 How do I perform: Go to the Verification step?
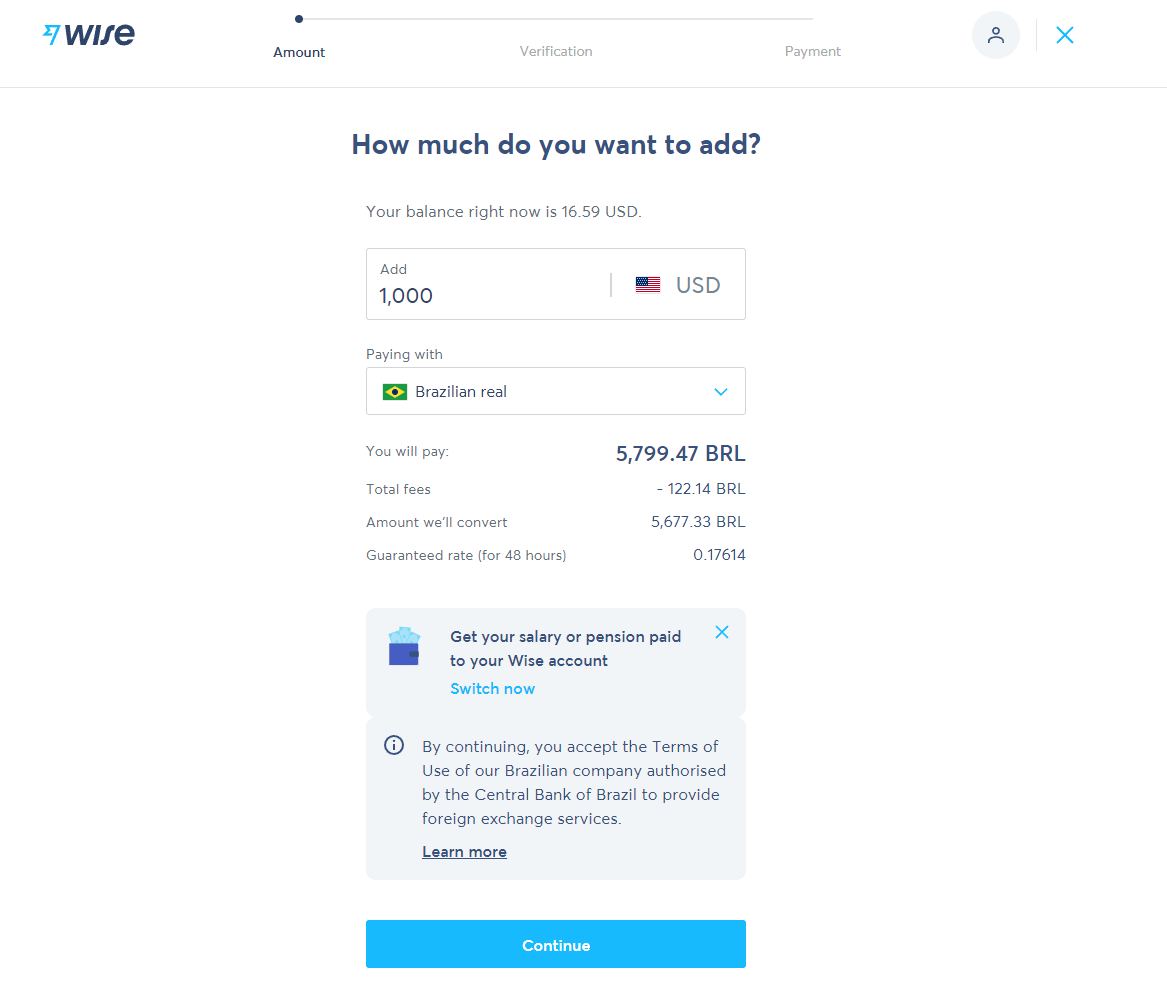tap(556, 52)
